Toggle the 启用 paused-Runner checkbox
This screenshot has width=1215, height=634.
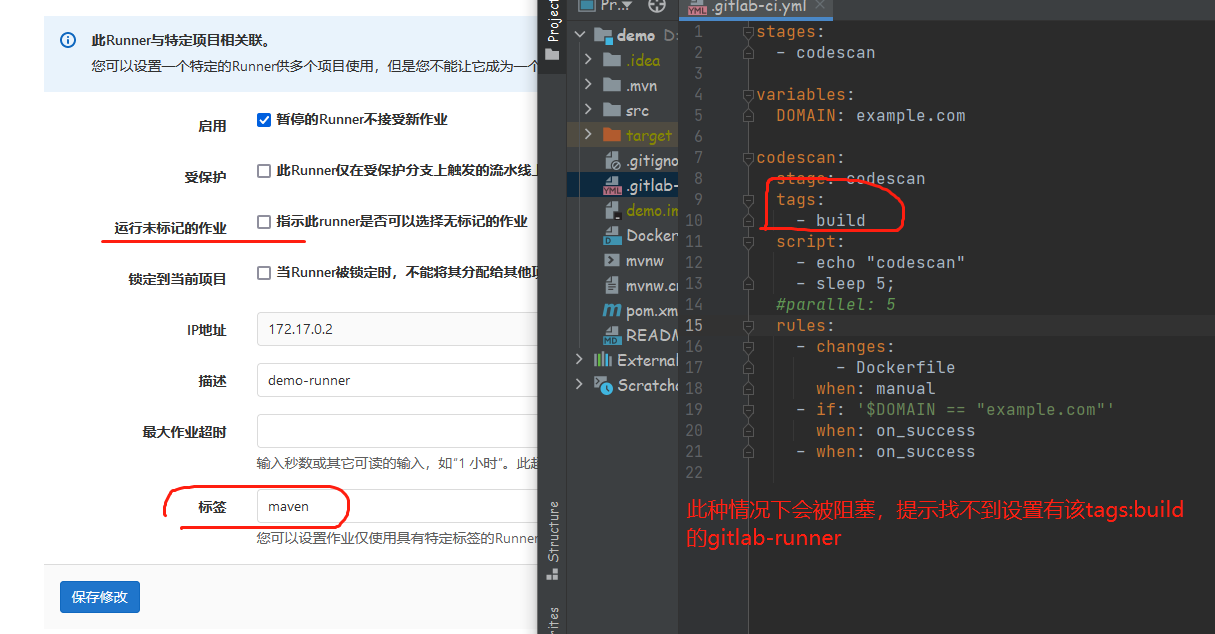(264, 120)
